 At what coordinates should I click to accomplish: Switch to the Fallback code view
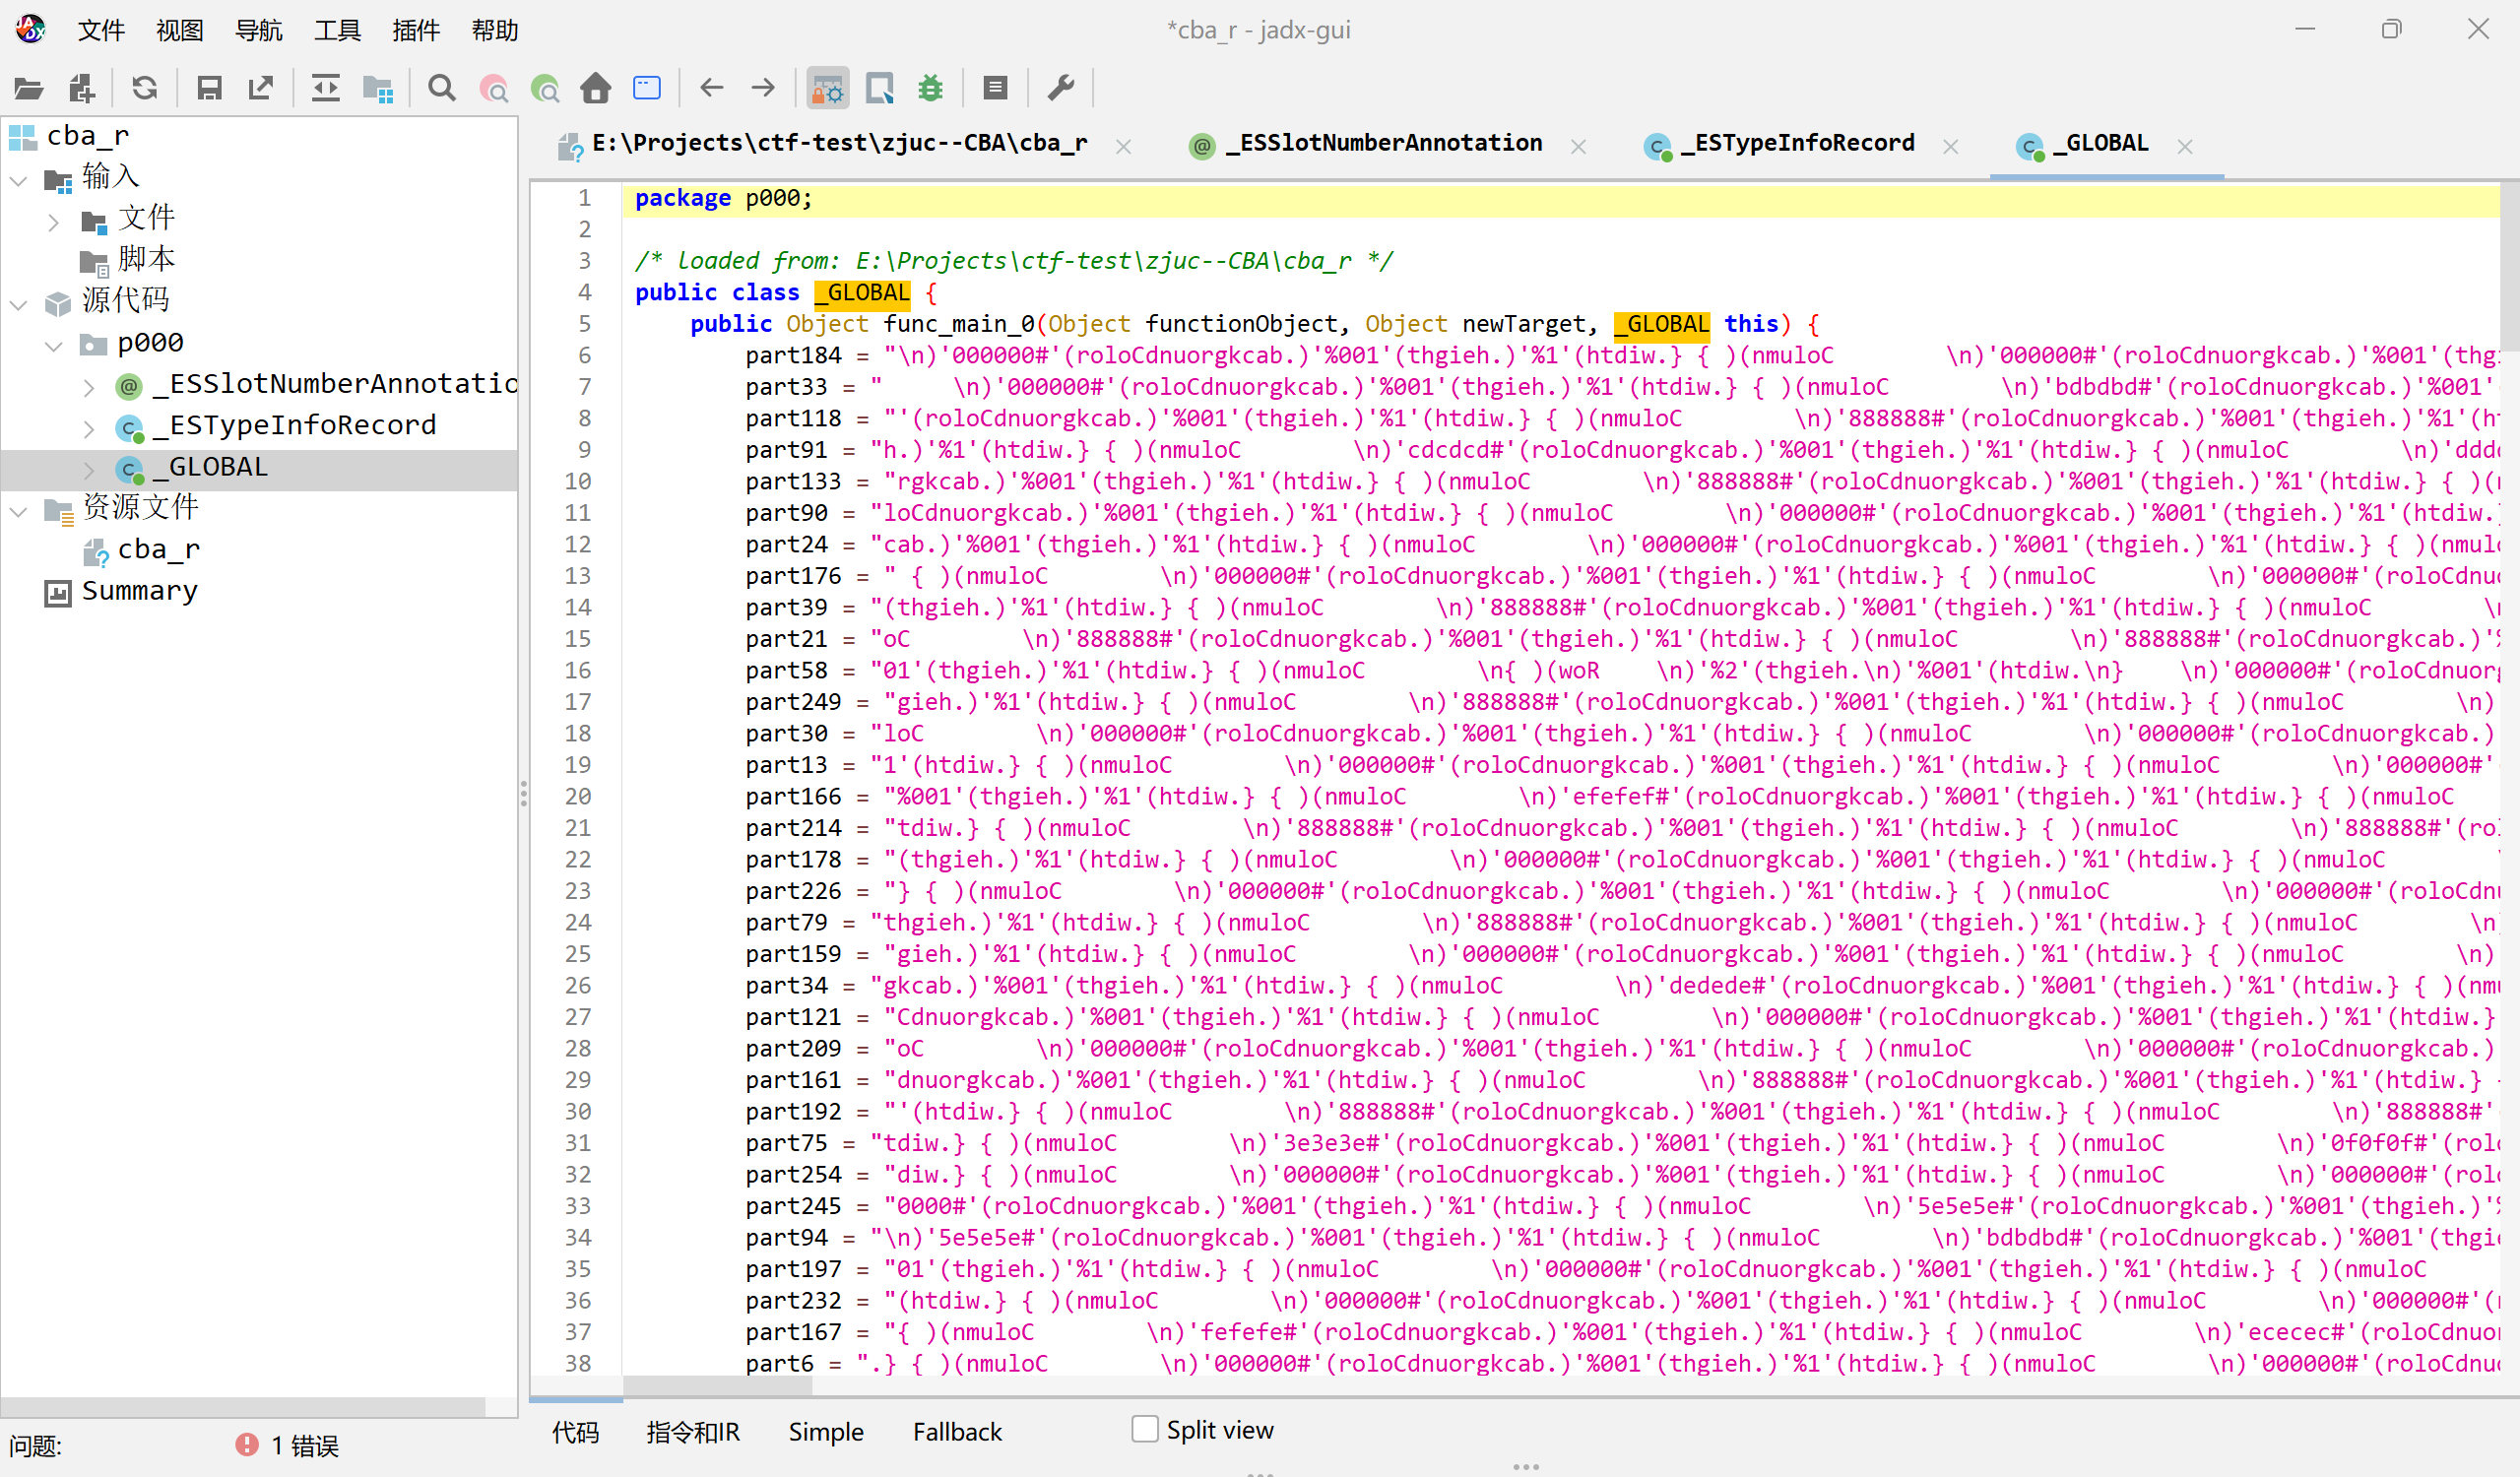click(x=957, y=1431)
